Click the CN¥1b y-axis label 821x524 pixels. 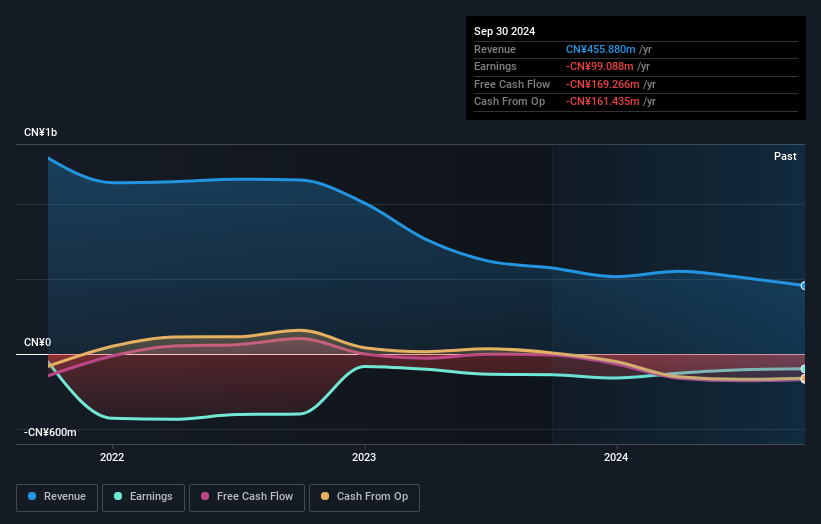(40, 132)
